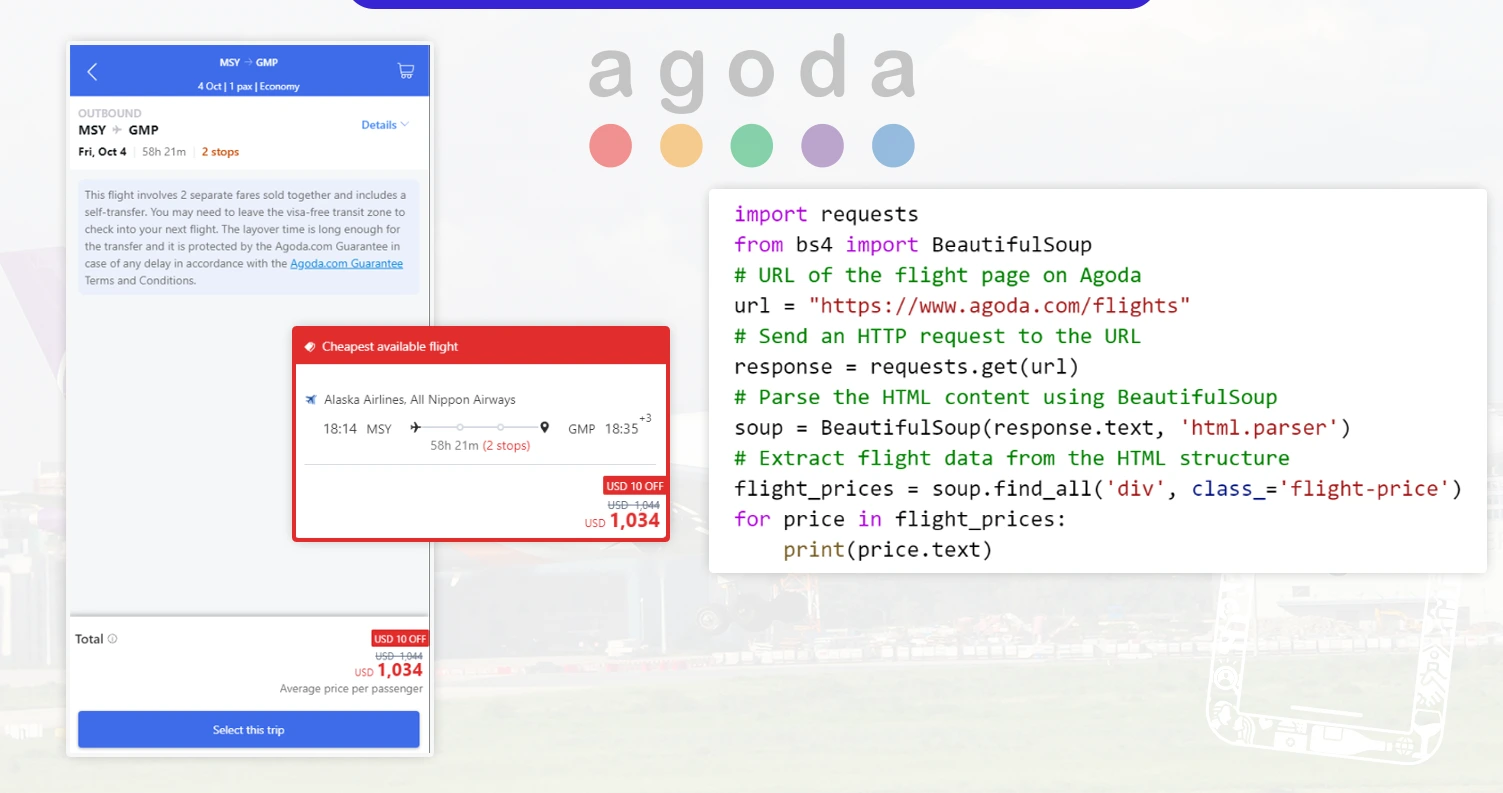Click the MSY to GMP route title in the header
The width and height of the screenshot is (1503, 793).
point(250,61)
